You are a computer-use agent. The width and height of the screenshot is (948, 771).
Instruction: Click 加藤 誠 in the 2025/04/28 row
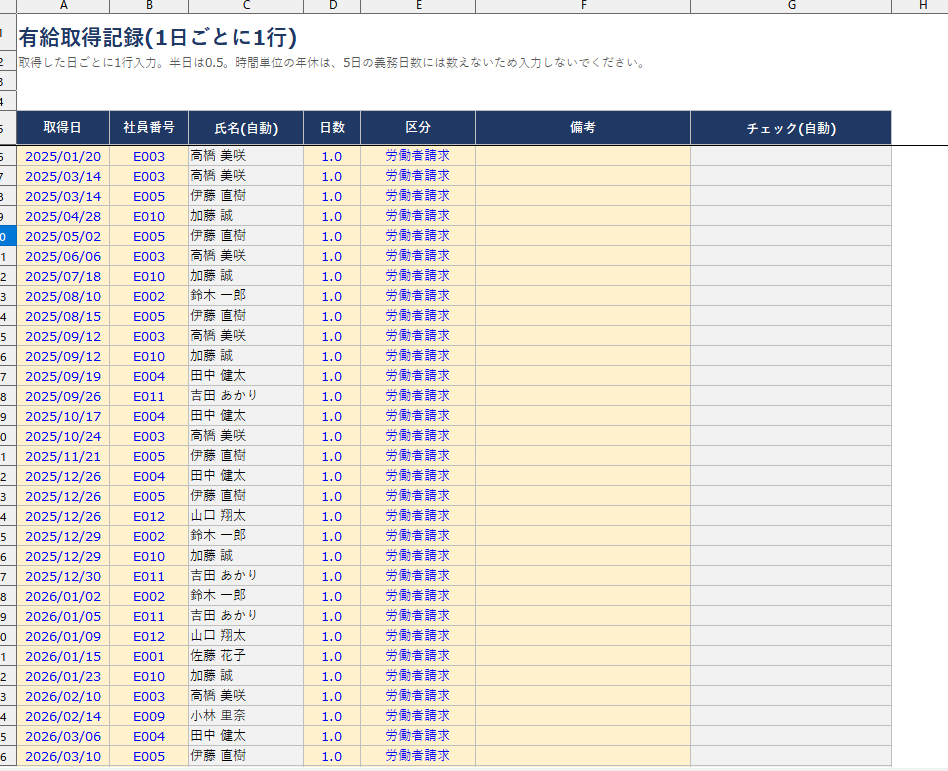point(246,216)
